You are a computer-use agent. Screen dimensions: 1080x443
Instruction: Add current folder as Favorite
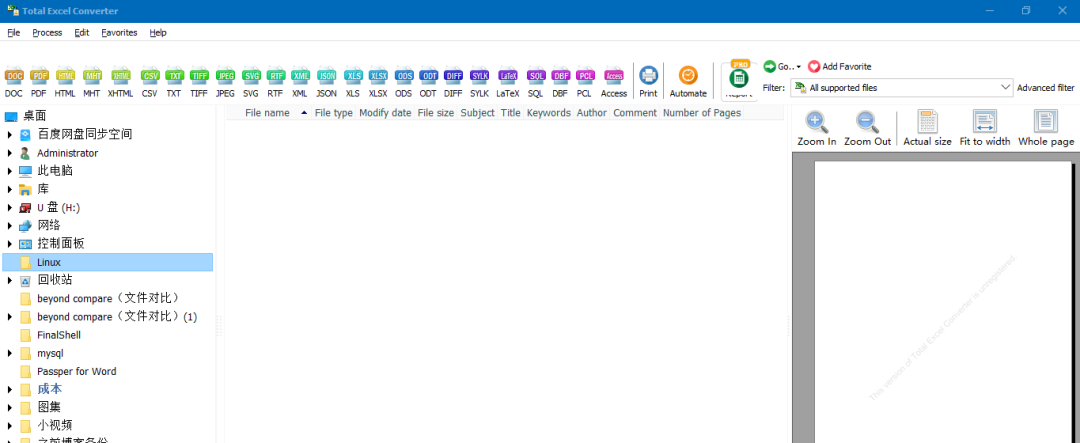pyautogui.click(x=840, y=67)
